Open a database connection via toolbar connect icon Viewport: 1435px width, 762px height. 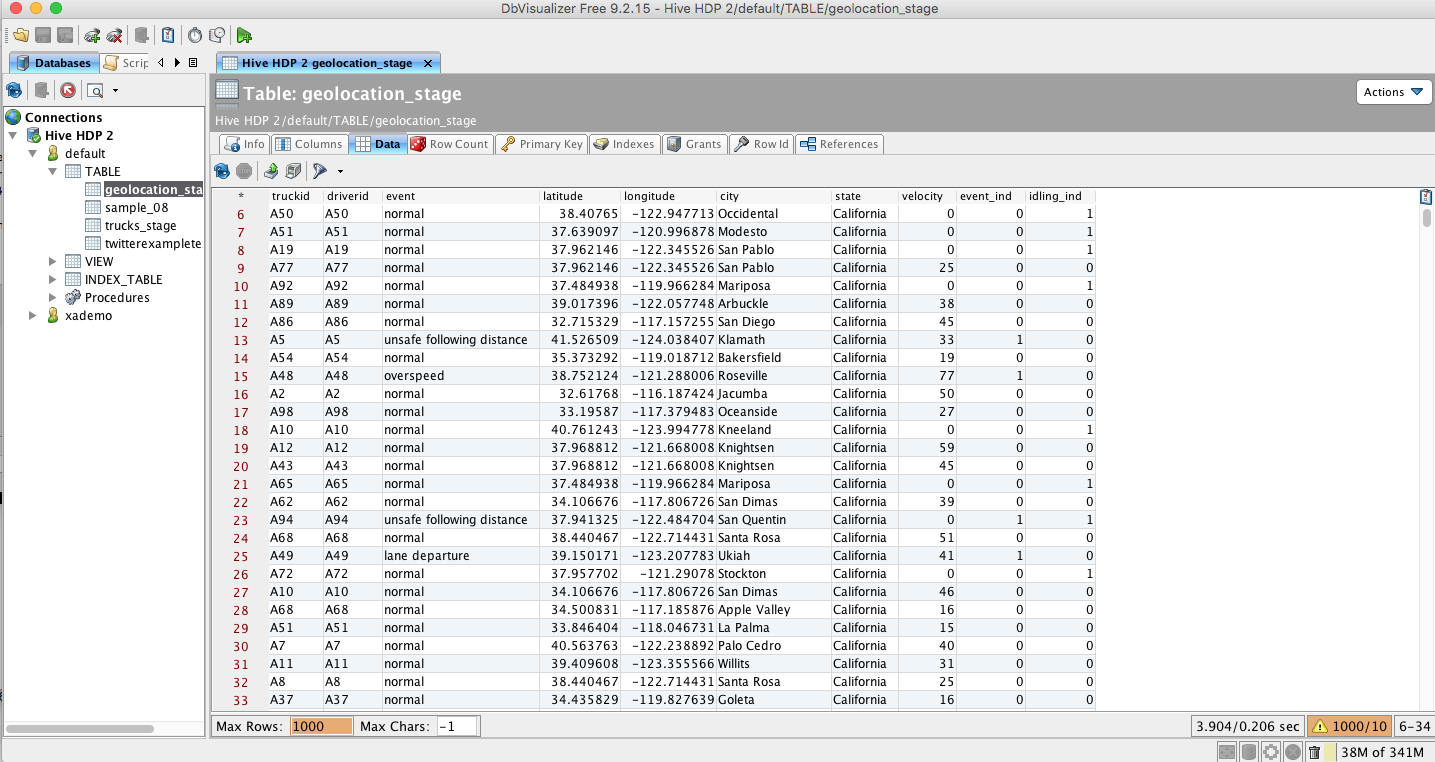click(x=92, y=34)
